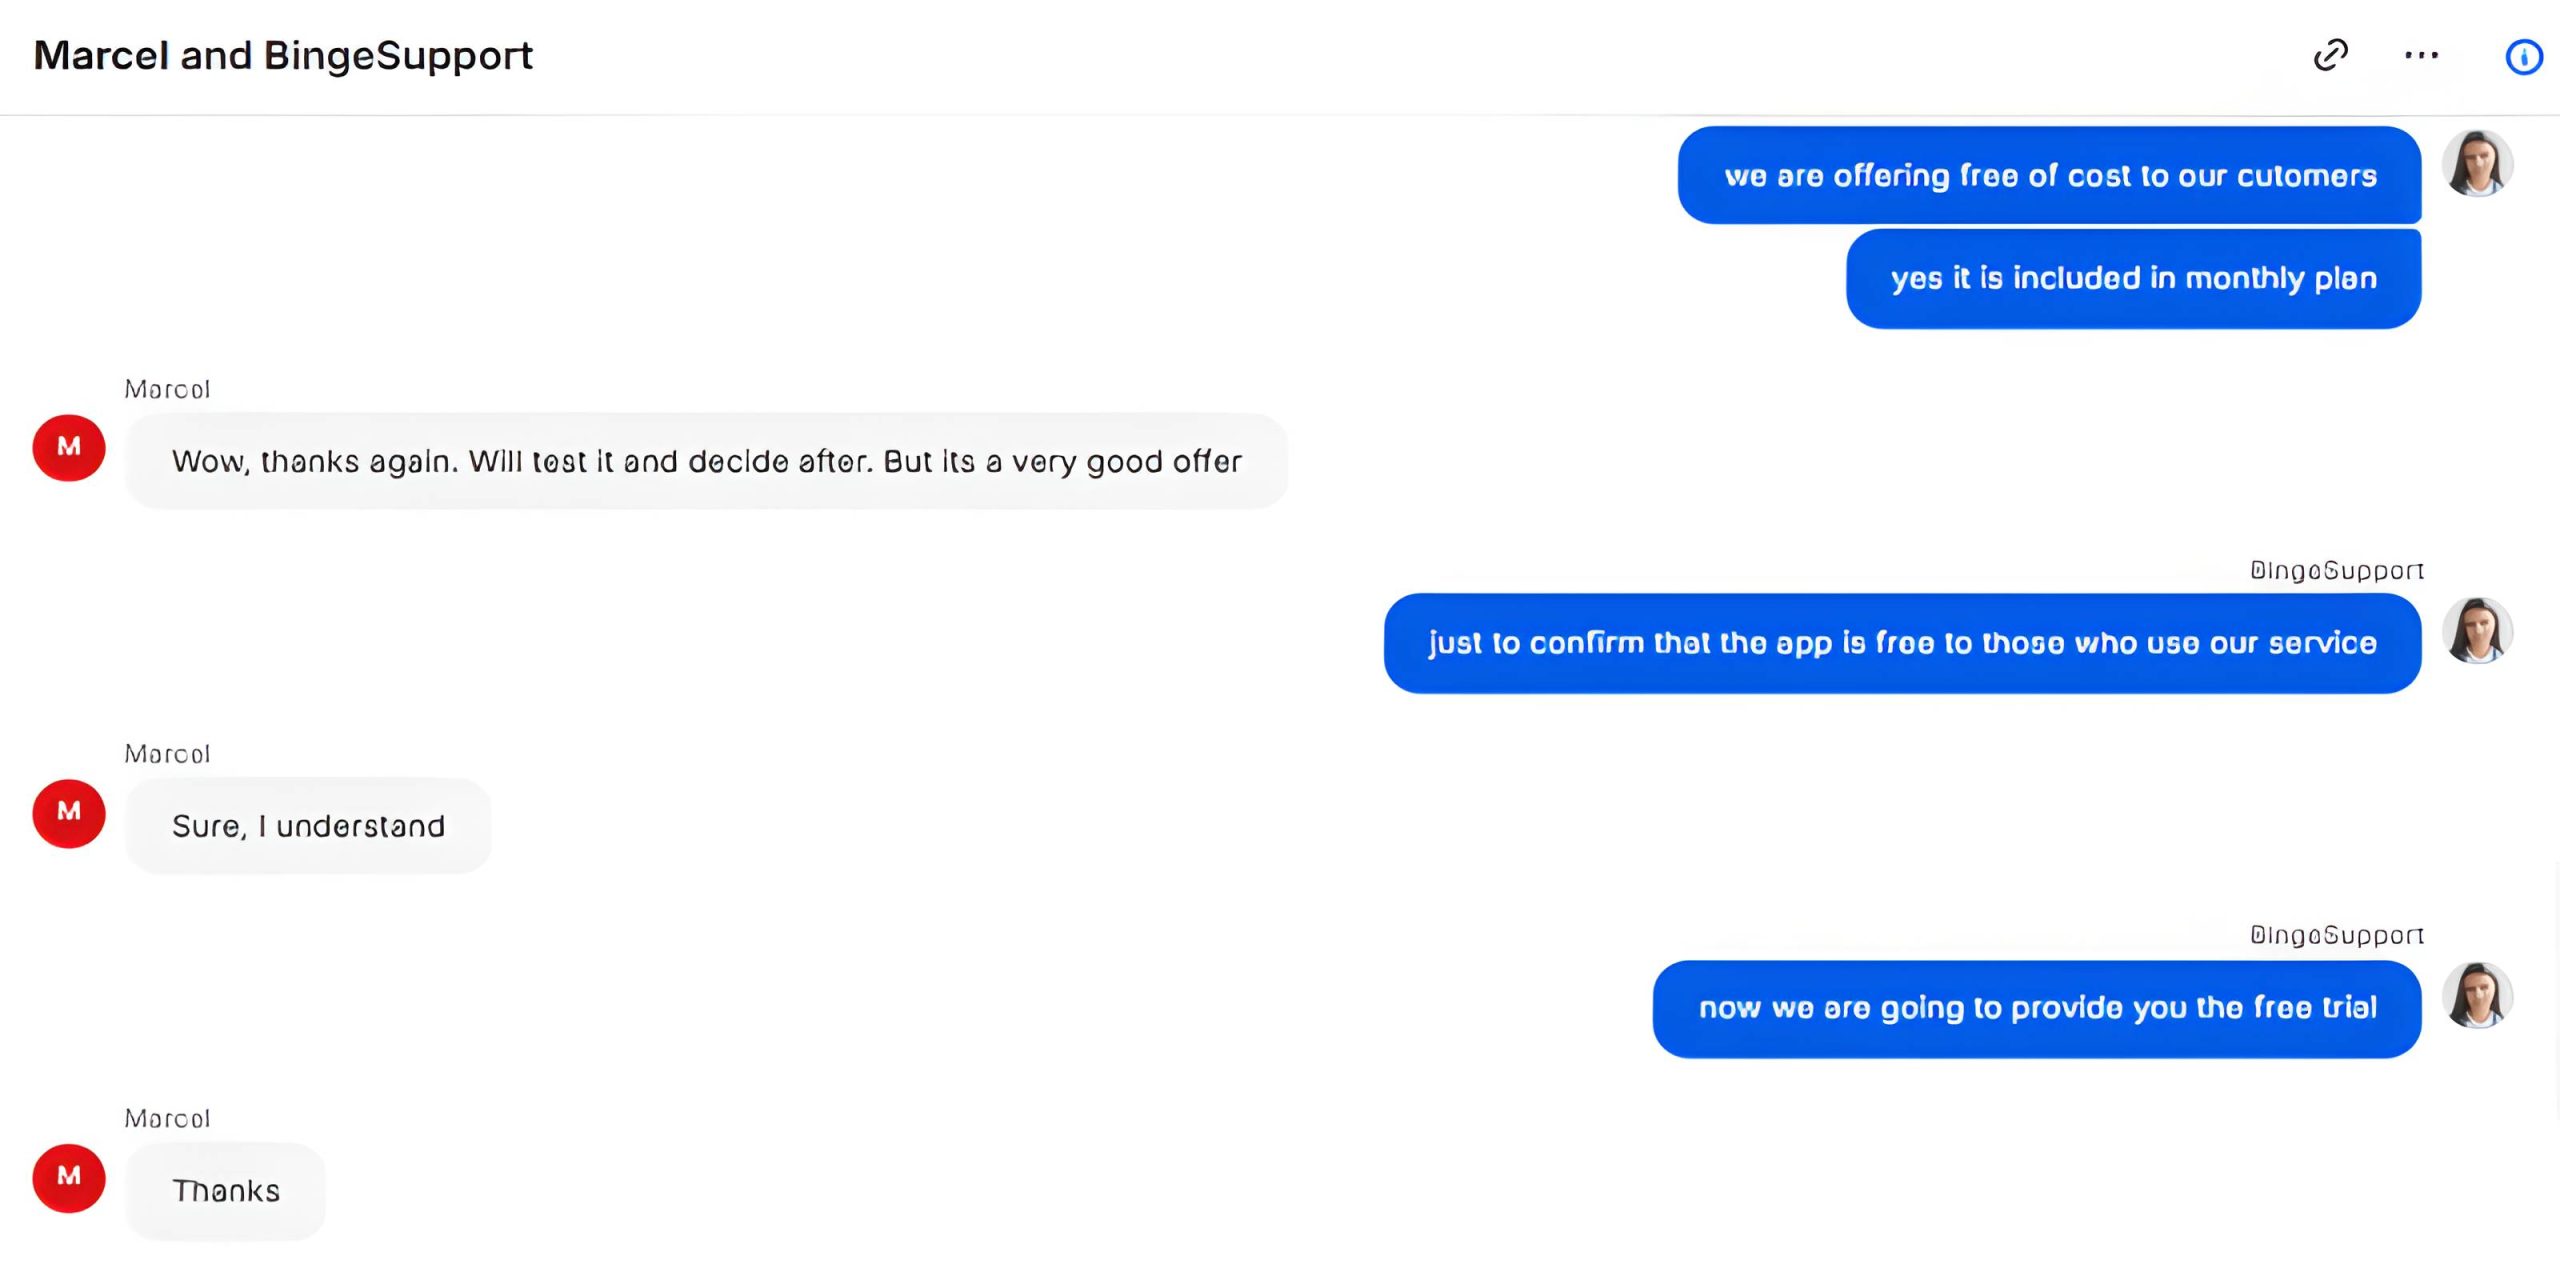Click the agent avatar beside 'just to confirm' message
The width and height of the screenshot is (2560, 1280).
click(2477, 631)
